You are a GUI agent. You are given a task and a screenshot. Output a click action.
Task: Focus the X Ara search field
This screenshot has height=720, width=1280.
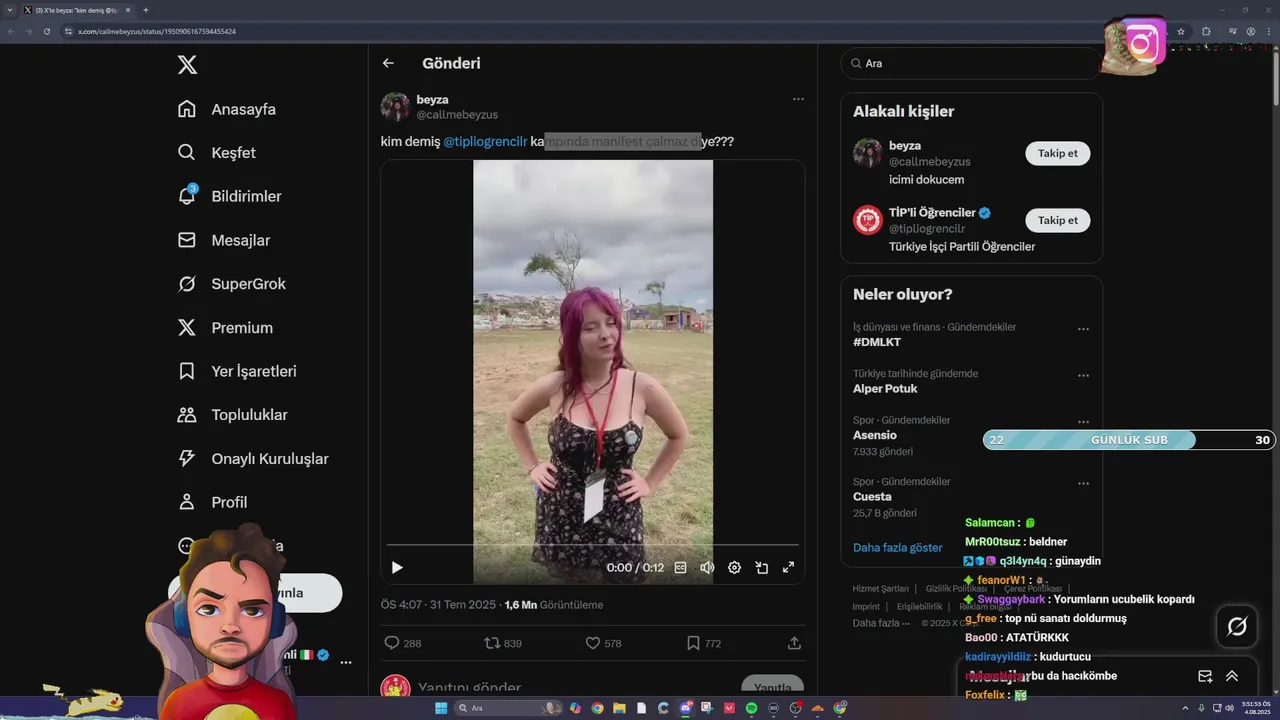click(x=970, y=63)
